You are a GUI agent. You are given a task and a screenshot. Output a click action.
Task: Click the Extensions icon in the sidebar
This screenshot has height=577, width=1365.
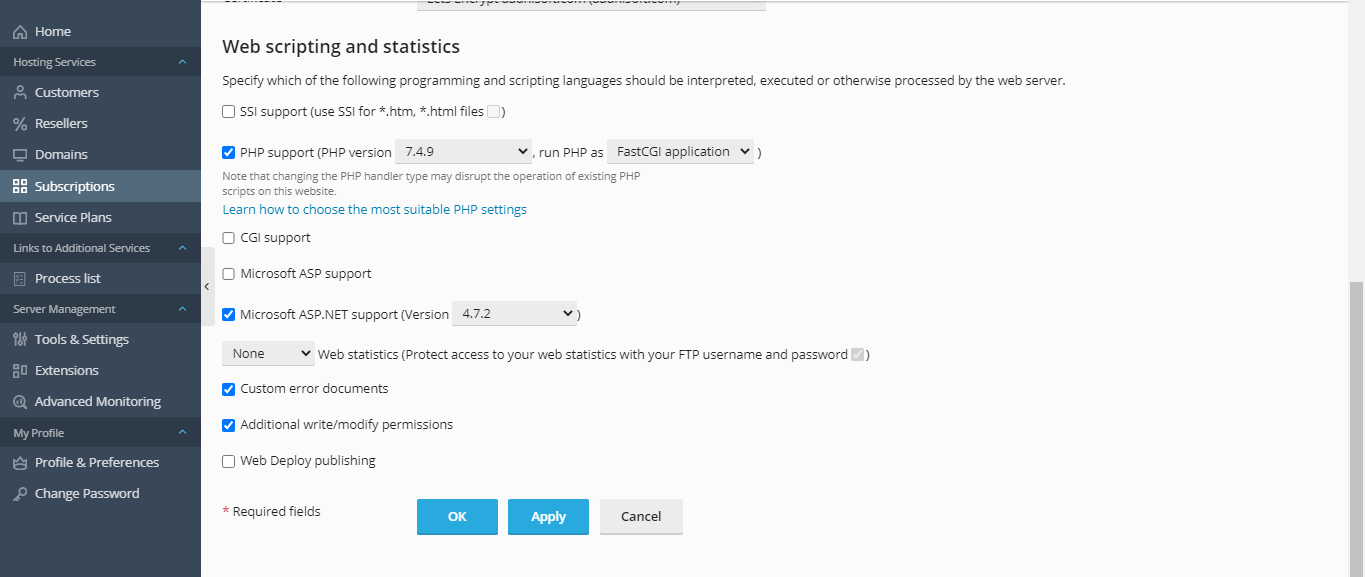20,371
